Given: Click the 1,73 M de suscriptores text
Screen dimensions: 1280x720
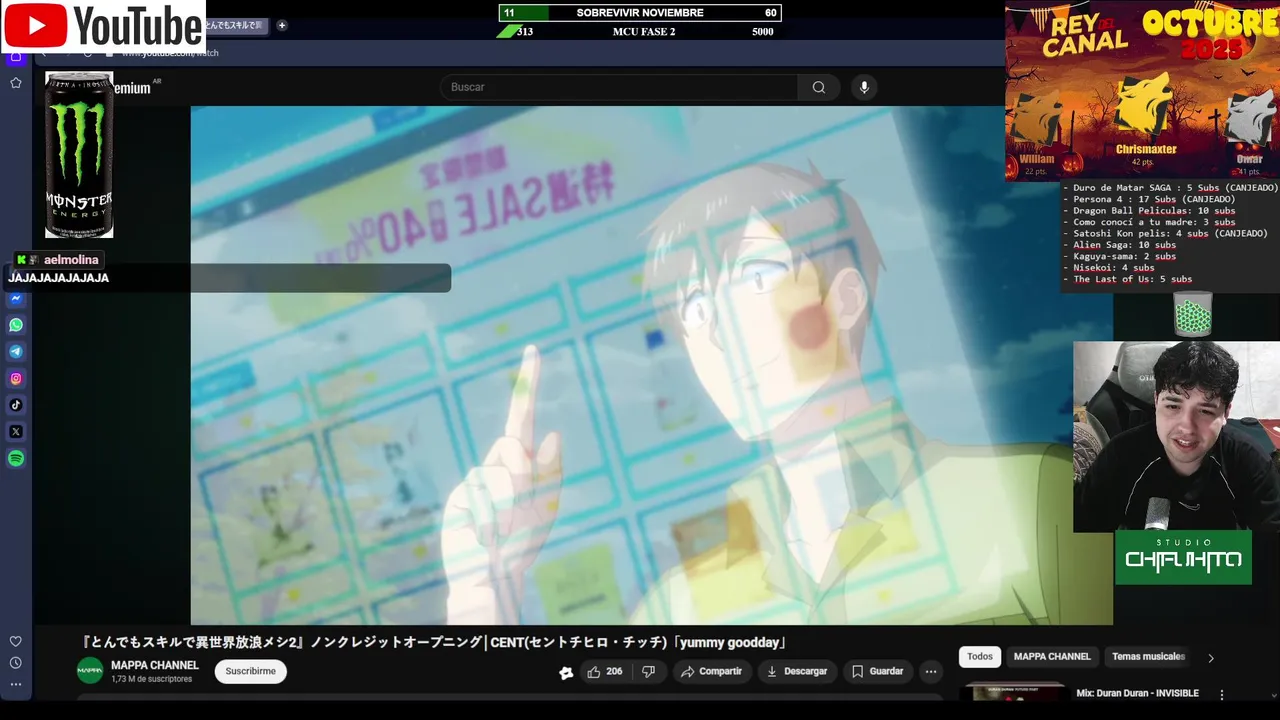Looking at the screenshot, I should [x=151, y=679].
